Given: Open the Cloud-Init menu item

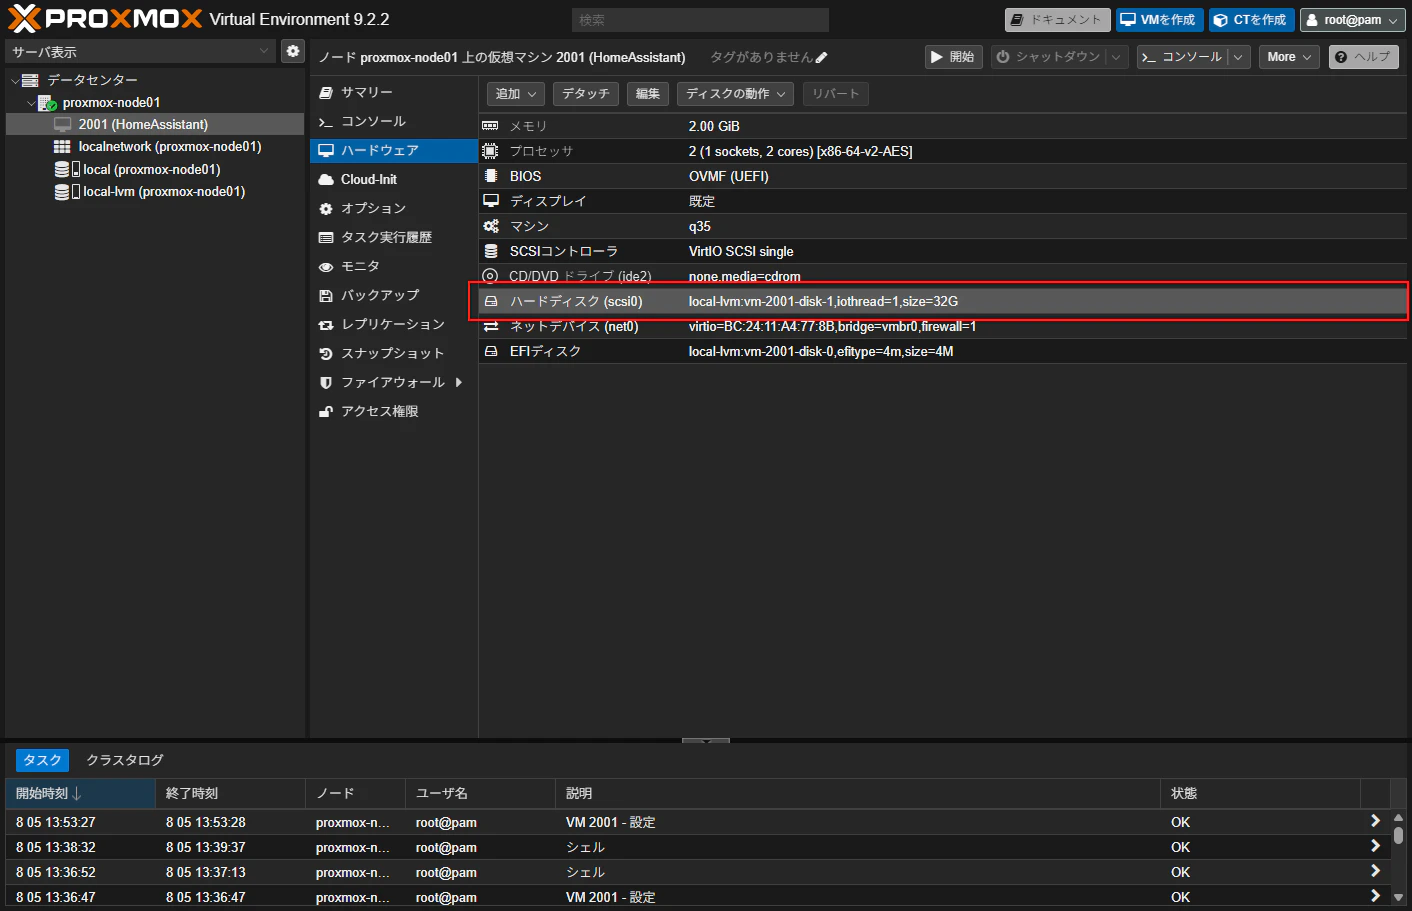Looking at the screenshot, I should point(394,179).
